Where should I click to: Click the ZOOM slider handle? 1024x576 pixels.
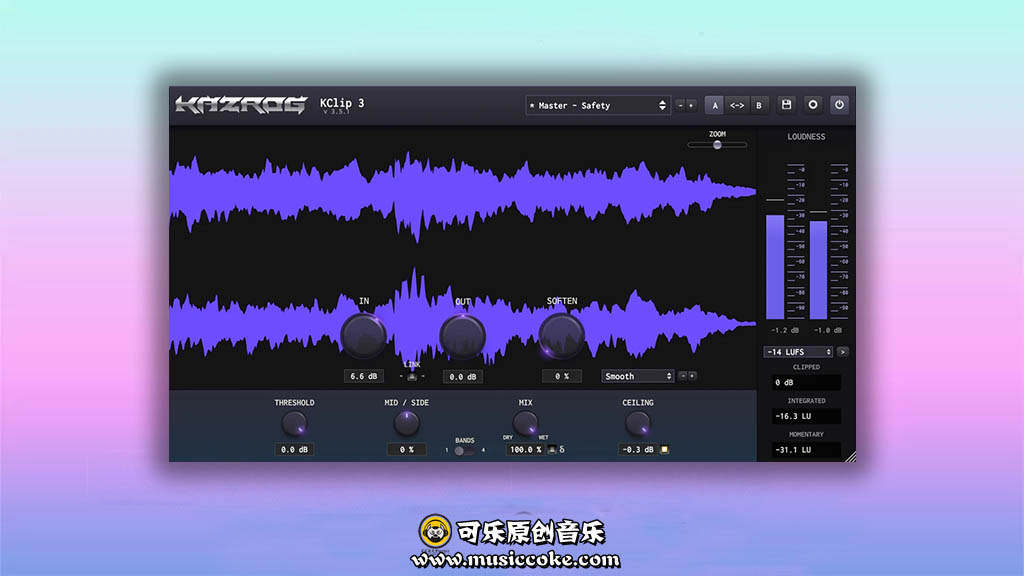pyautogui.click(x=717, y=145)
